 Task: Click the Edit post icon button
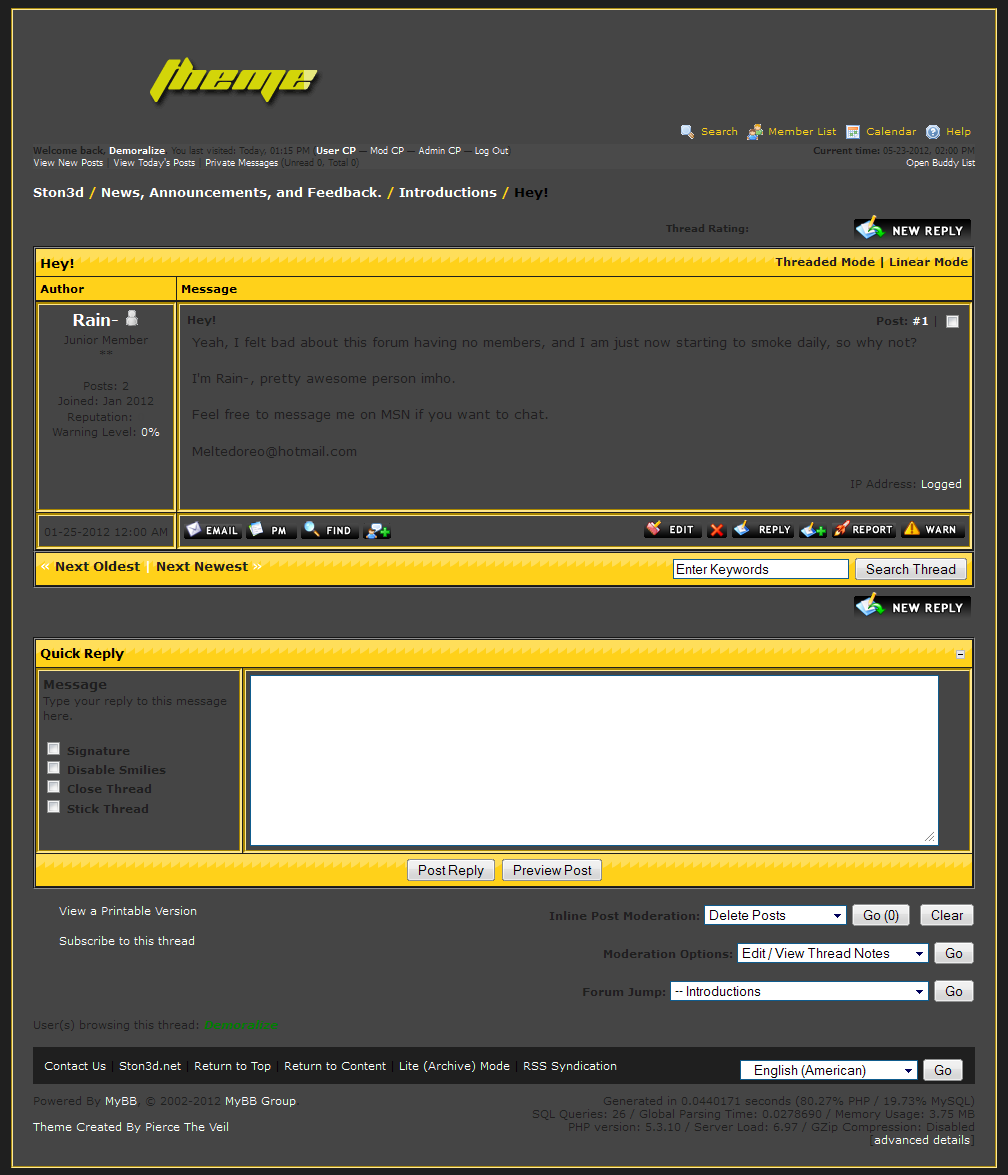[x=672, y=530]
